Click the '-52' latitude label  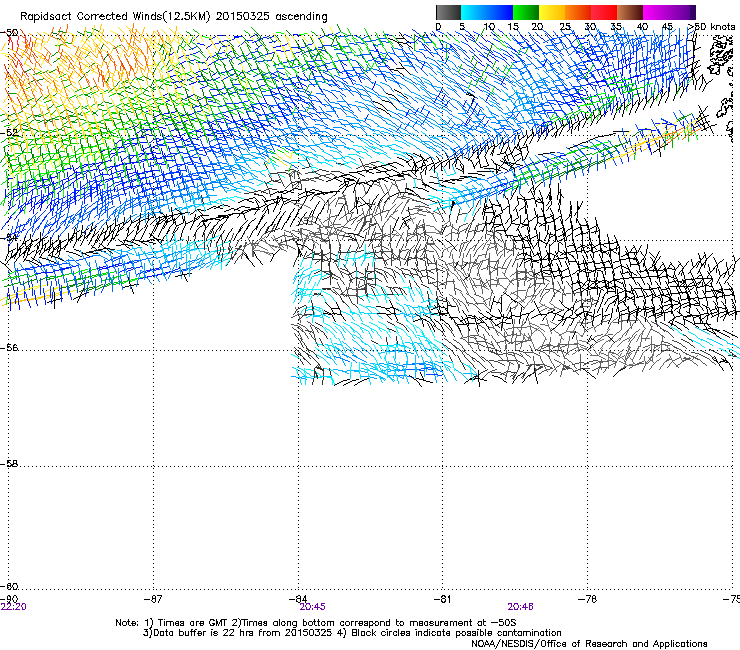coord(9,133)
